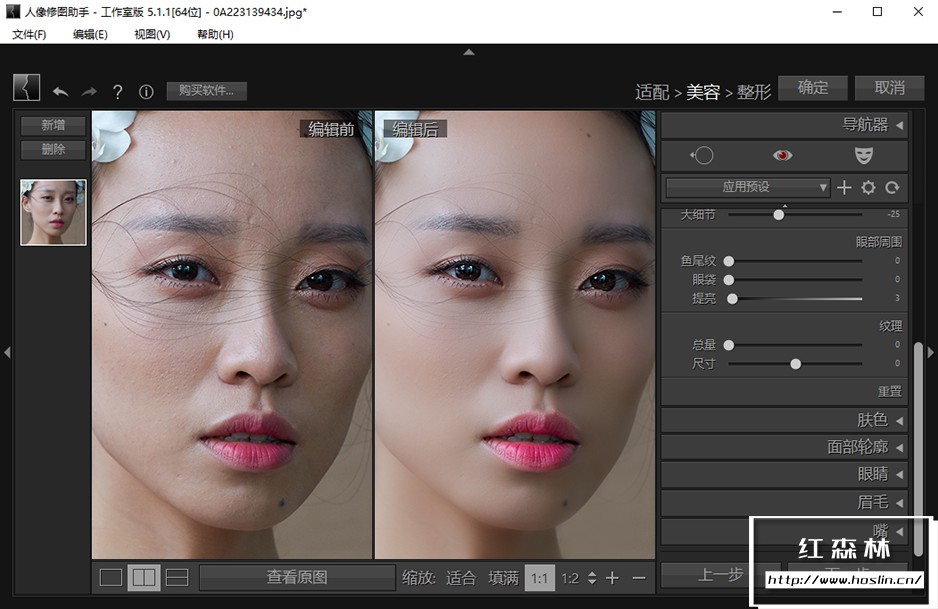
Task: Open the face mask icon
Action: pos(863,156)
